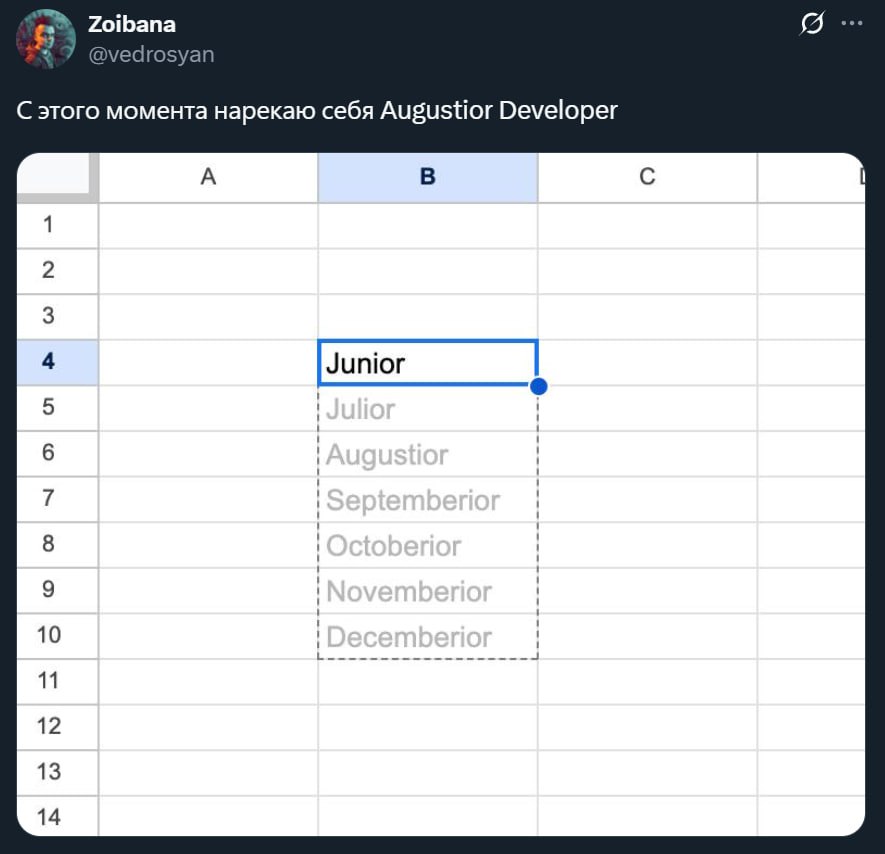Select column A header
The width and height of the screenshot is (885, 854).
[x=208, y=177]
